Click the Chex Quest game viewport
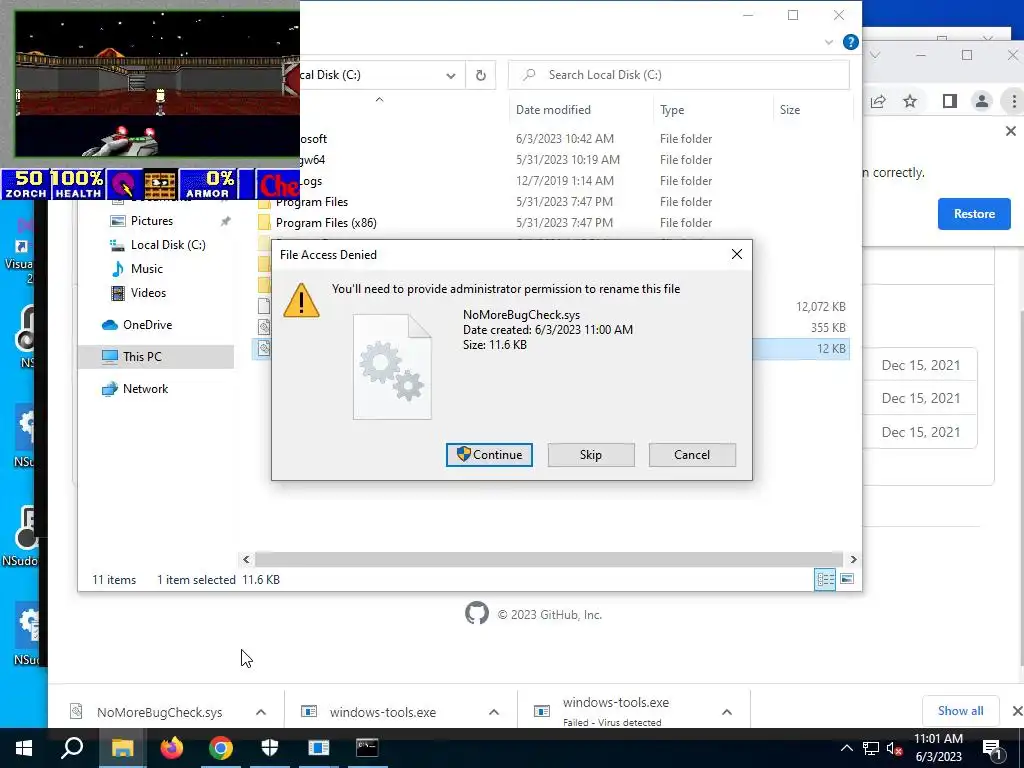This screenshot has height=768, width=1024. [157, 84]
